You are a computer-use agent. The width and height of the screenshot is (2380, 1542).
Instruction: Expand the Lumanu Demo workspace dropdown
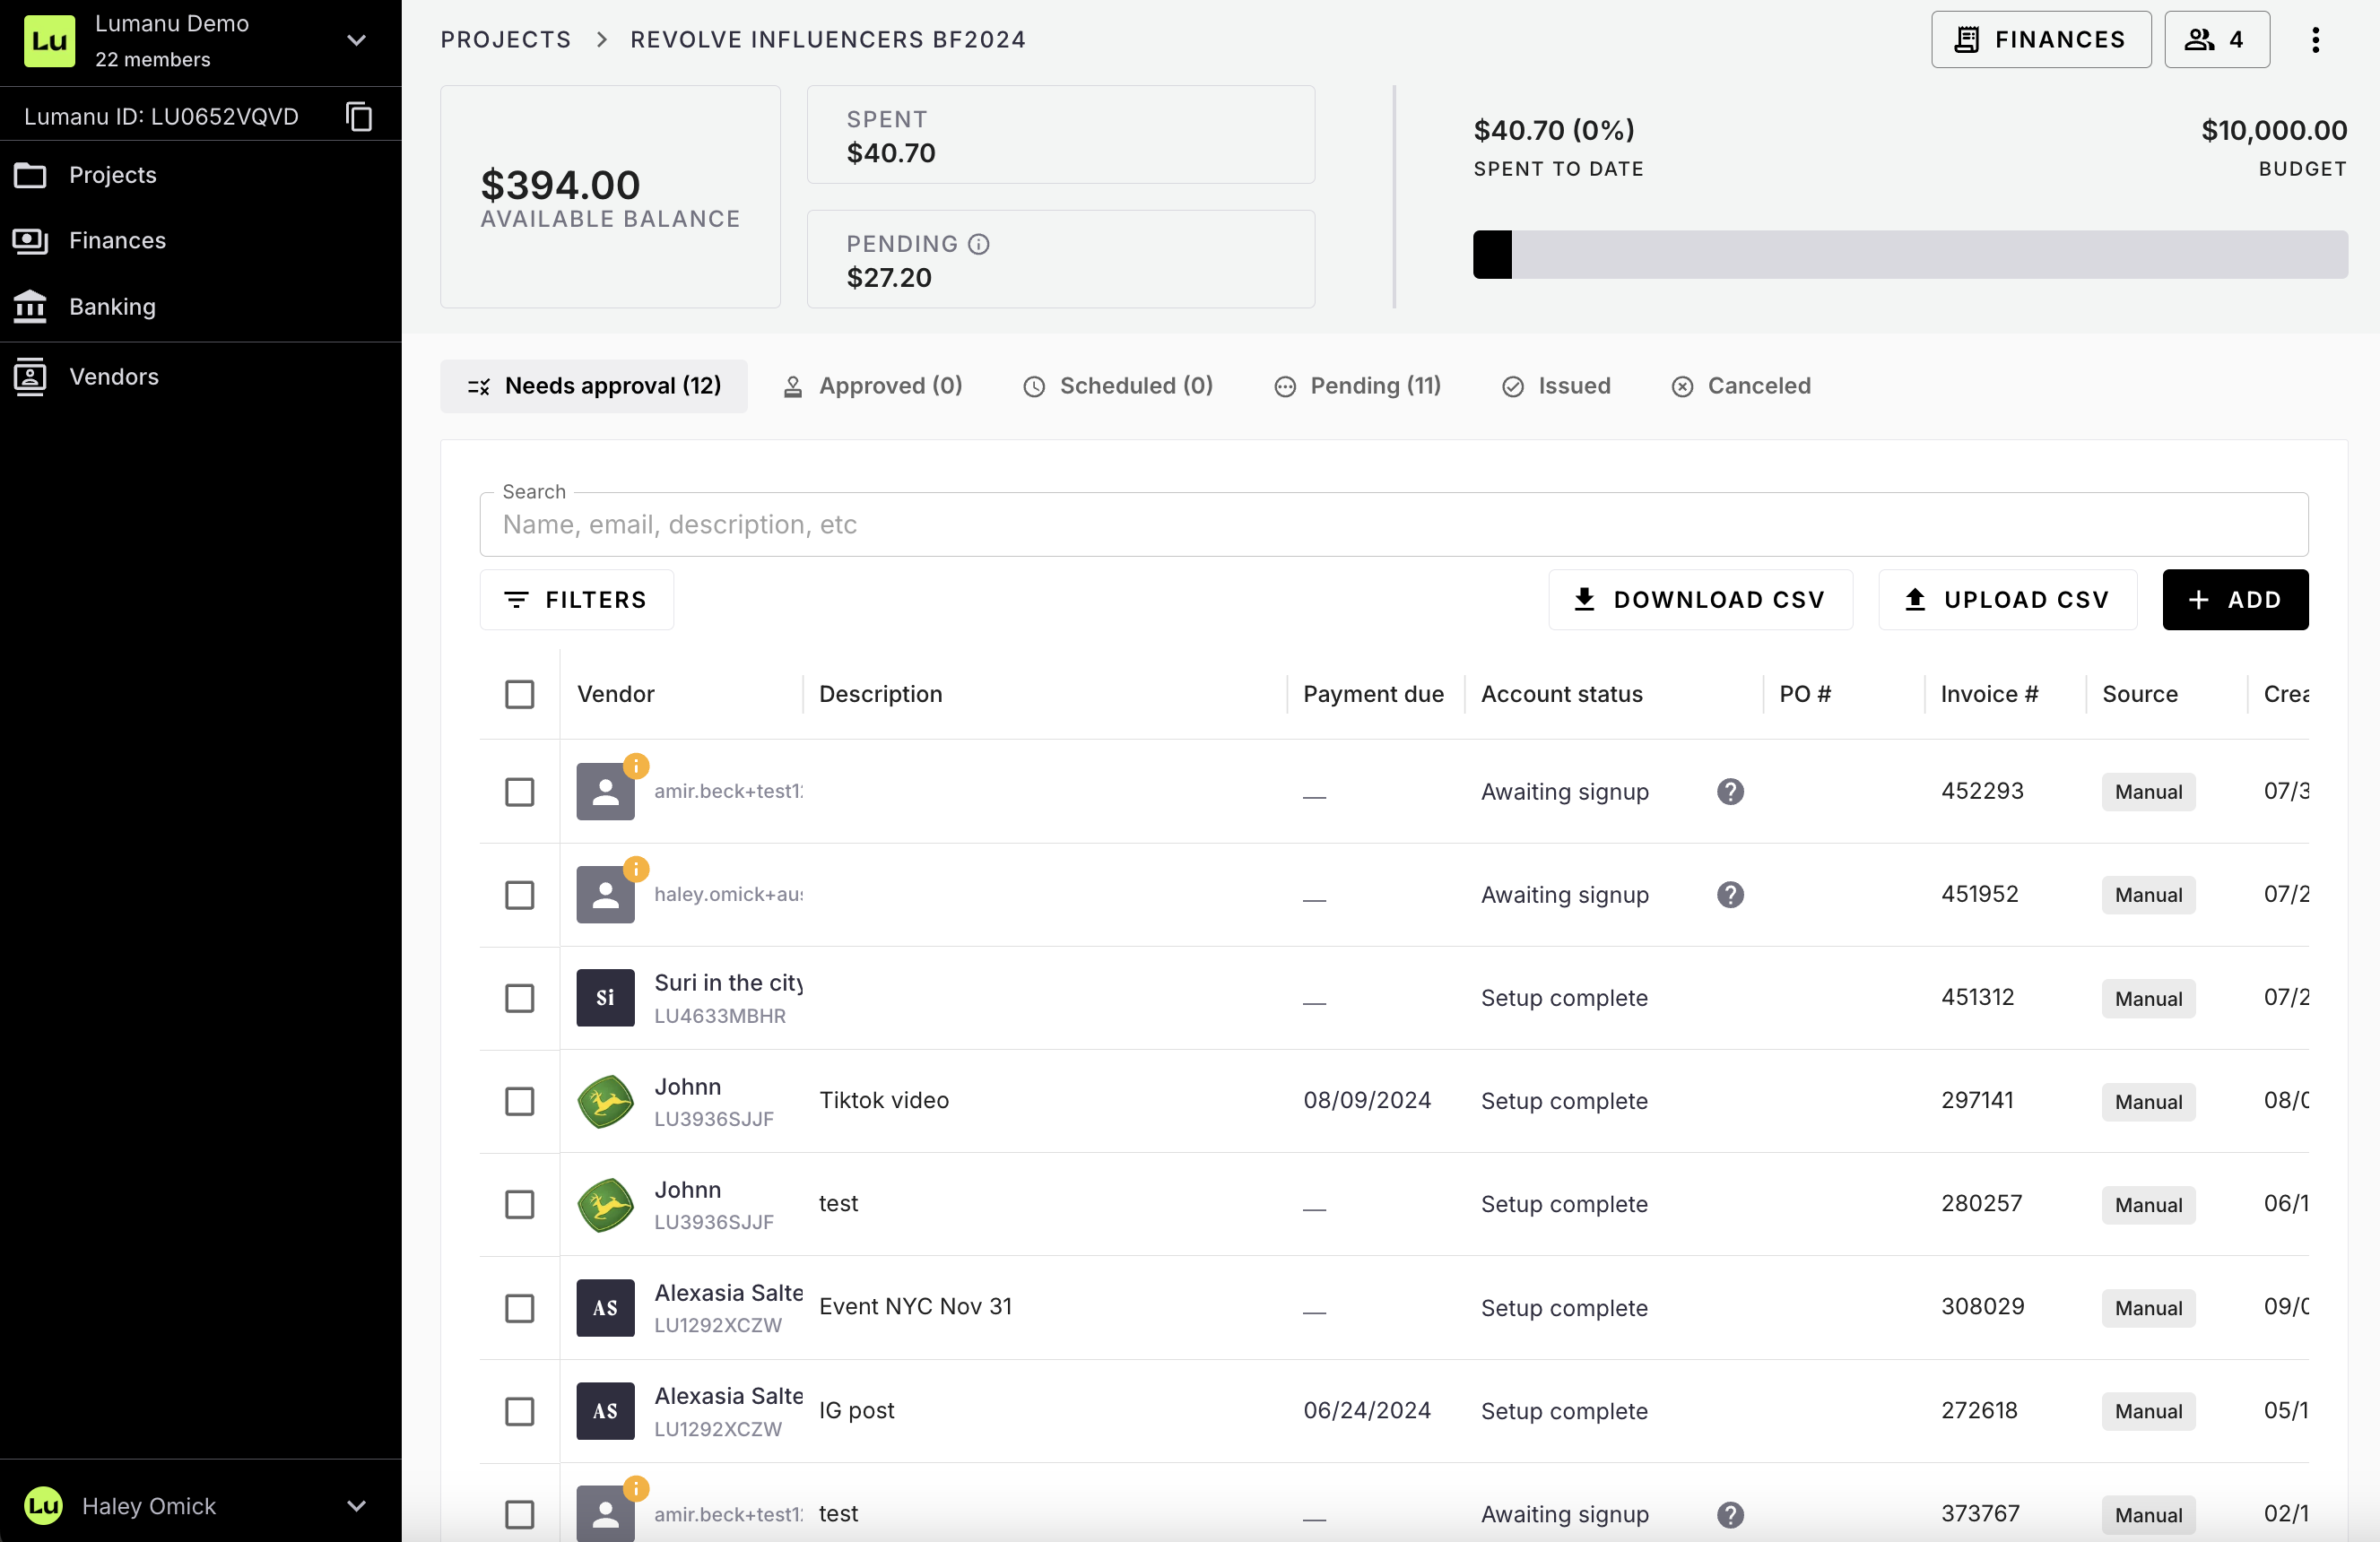[357, 40]
